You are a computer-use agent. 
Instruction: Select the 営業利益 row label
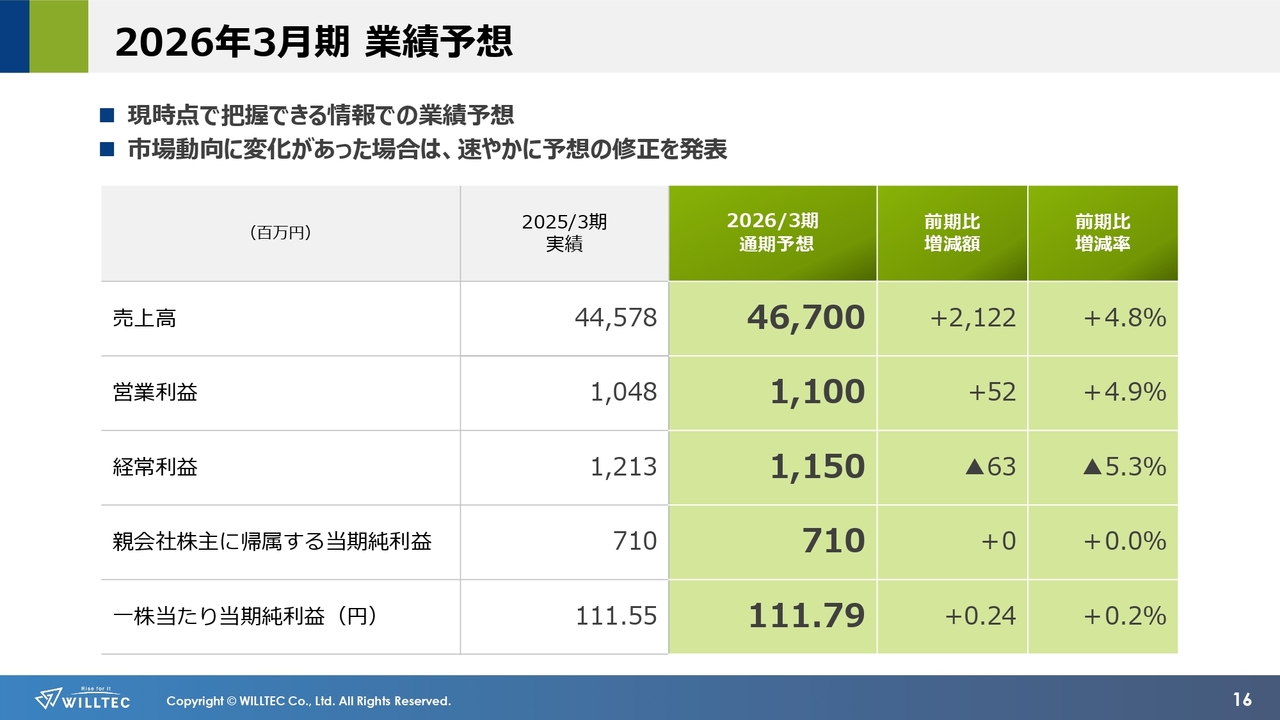point(155,393)
